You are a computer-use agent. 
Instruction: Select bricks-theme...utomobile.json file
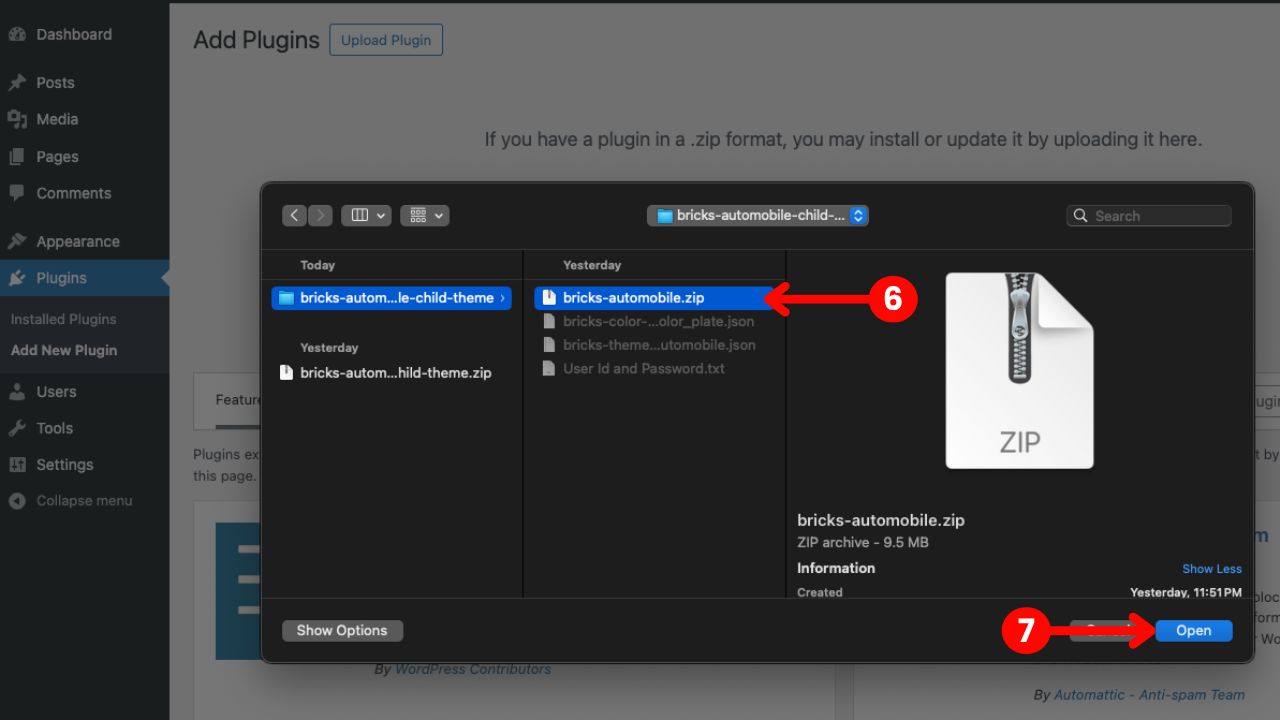click(x=653, y=345)
